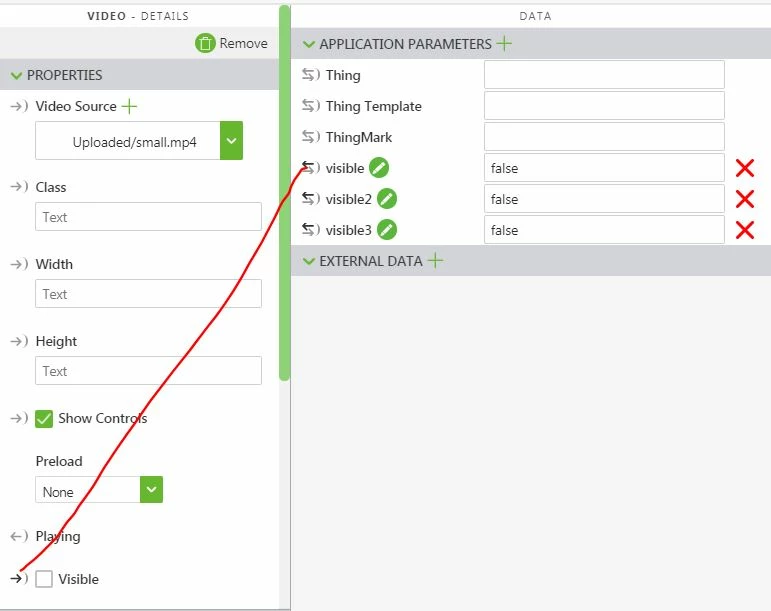Click the binding arrow next to Class
Screen dimensions: 771x611
click(x=19, y=187)
